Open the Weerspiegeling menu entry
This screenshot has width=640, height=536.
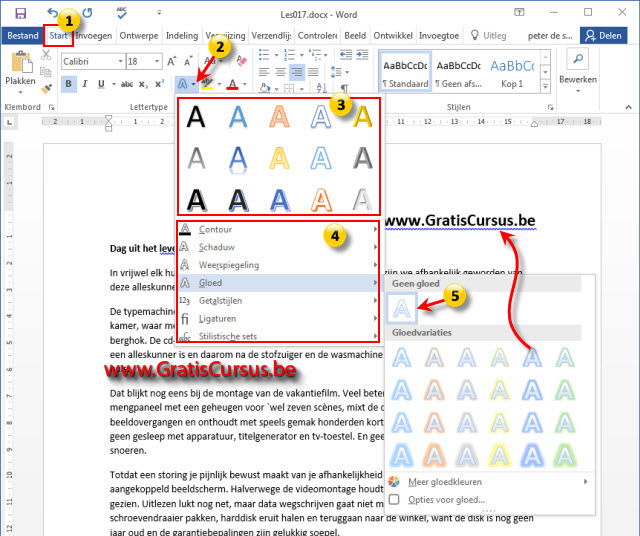(278, 265)
